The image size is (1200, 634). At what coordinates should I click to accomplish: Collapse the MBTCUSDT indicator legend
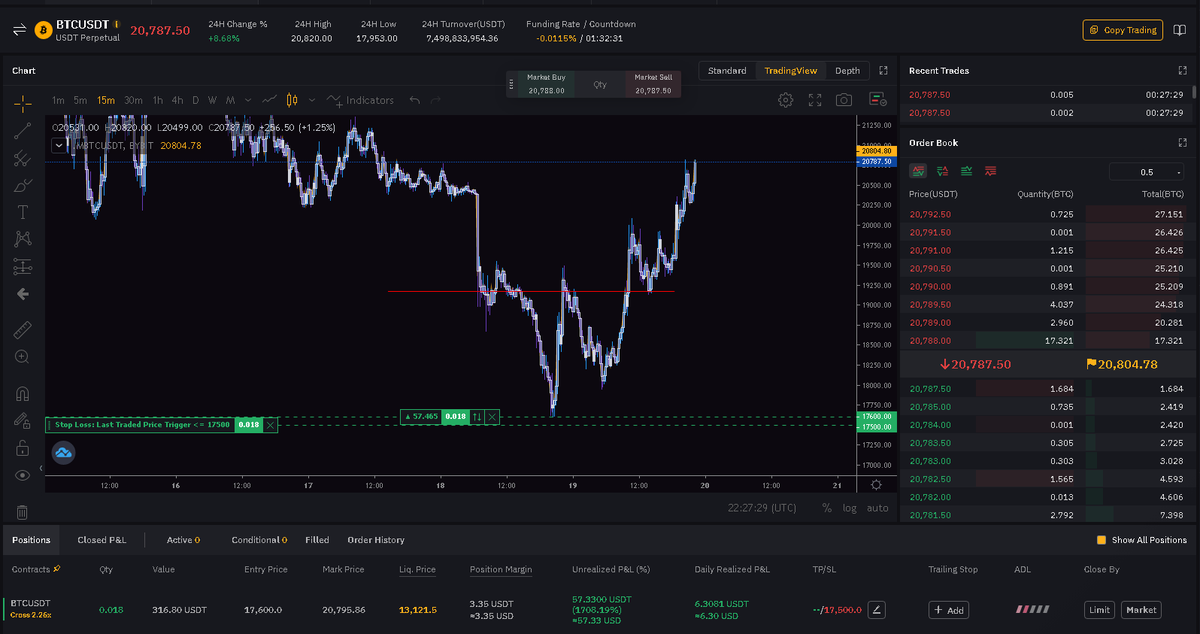tap(58, 145)
